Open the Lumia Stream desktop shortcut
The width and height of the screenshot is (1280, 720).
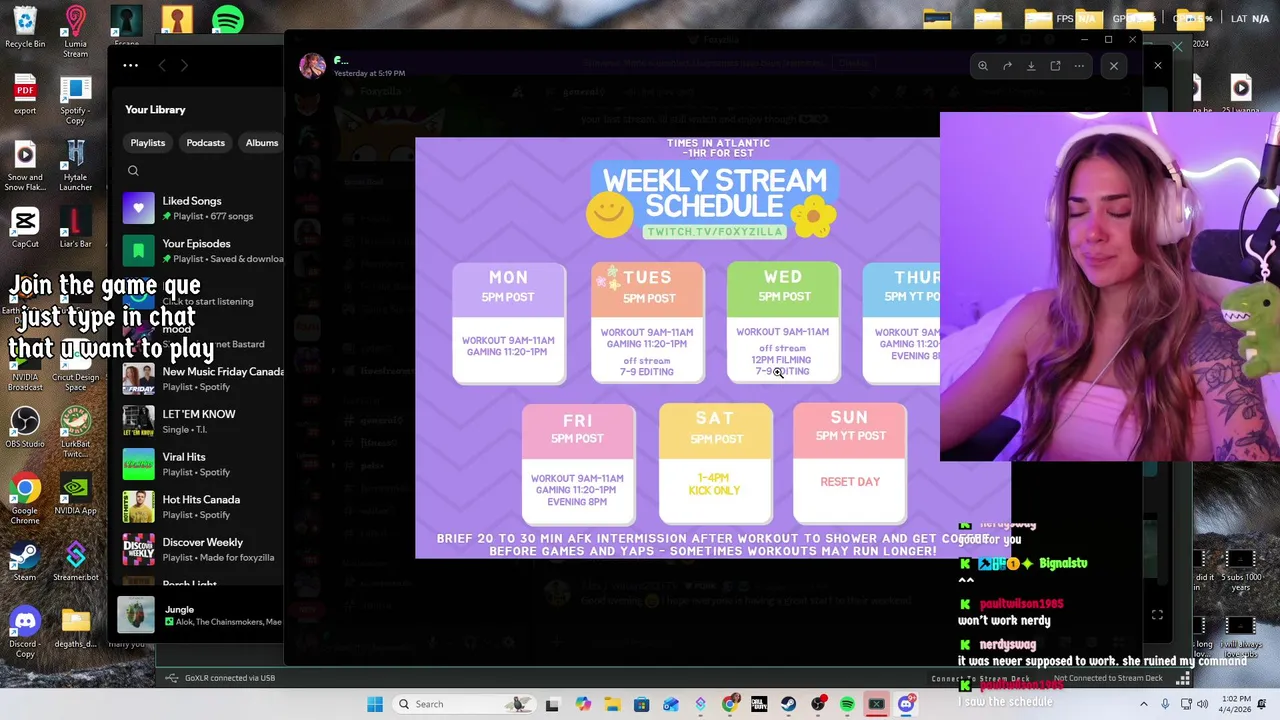(75, 32)
